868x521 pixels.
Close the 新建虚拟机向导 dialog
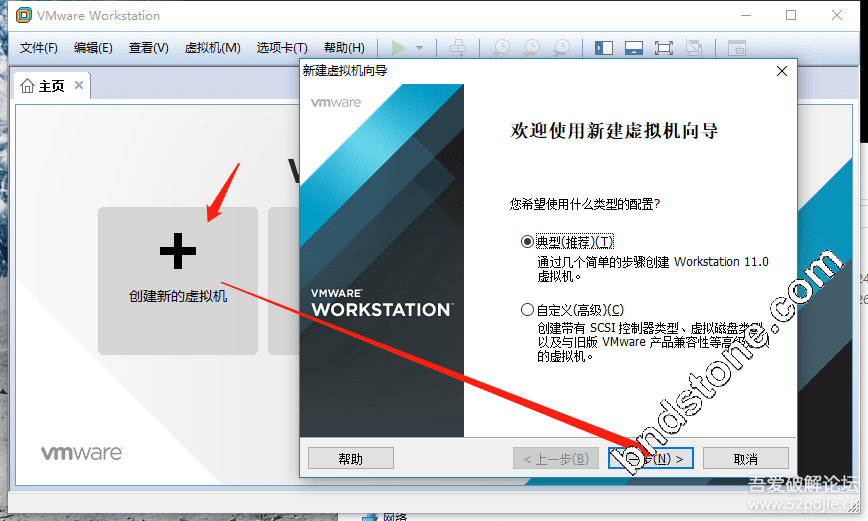[782, 71]
